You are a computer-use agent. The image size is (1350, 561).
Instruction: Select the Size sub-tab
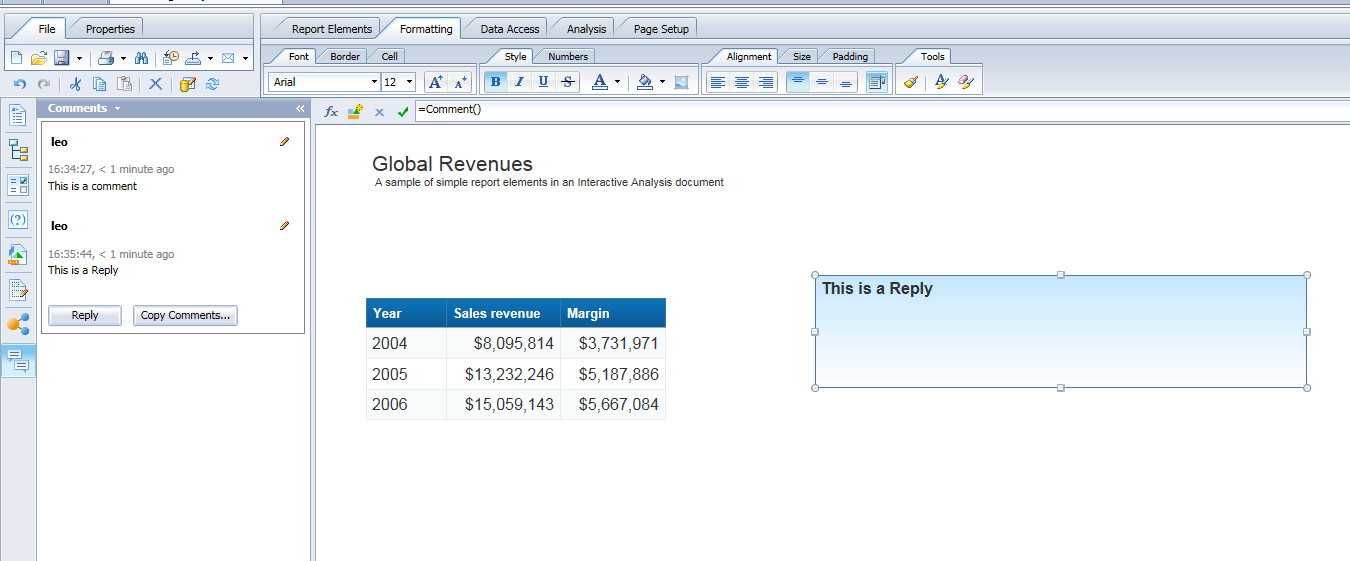tap(802, 57)
